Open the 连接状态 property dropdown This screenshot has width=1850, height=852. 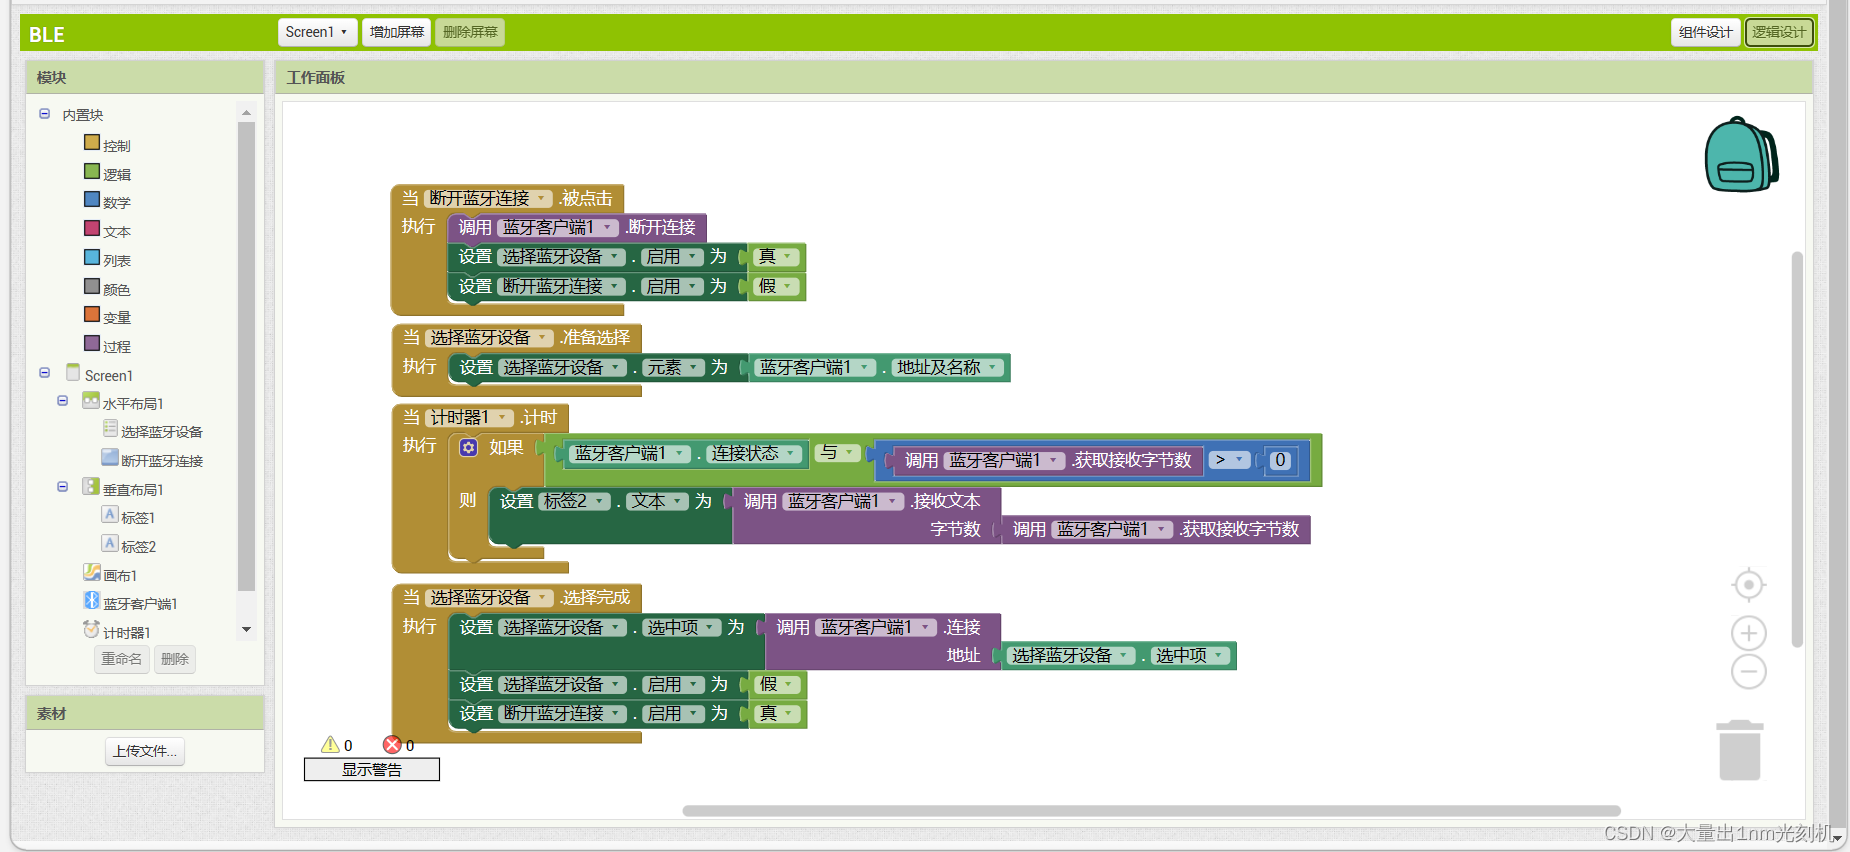[755, 454]
